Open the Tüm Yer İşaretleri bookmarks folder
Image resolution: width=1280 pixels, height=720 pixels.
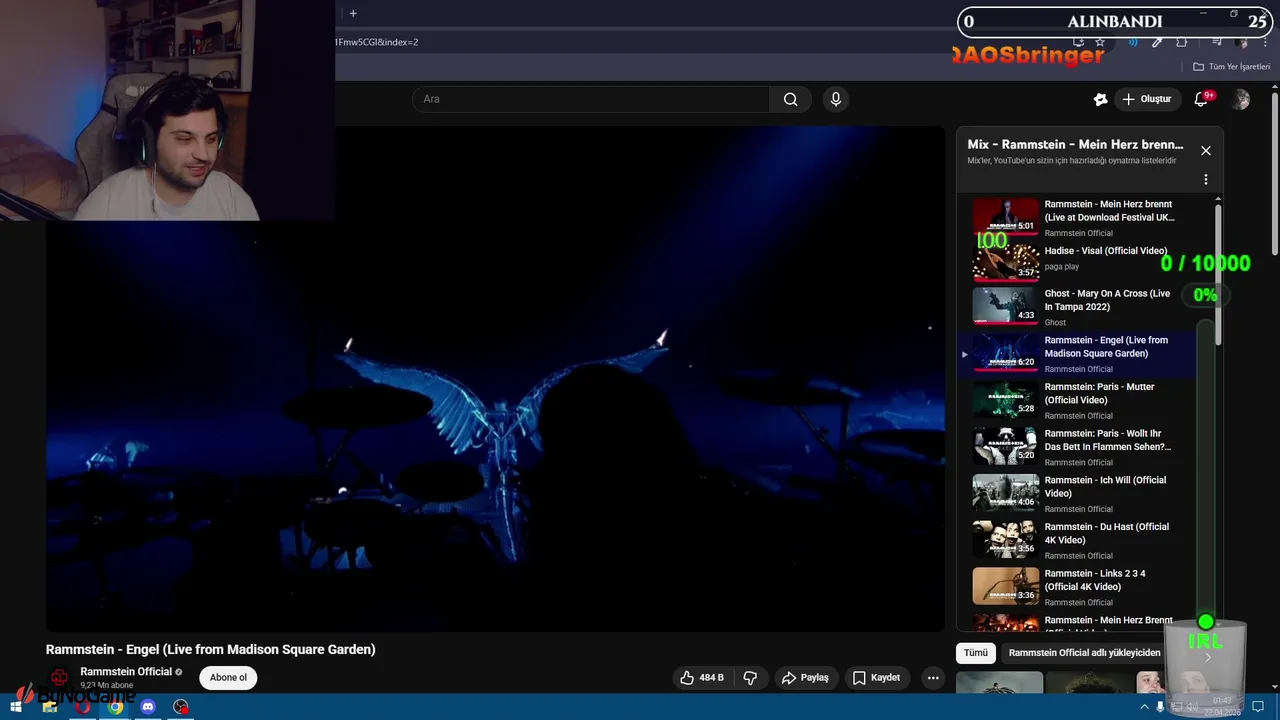click(1231, 67)
